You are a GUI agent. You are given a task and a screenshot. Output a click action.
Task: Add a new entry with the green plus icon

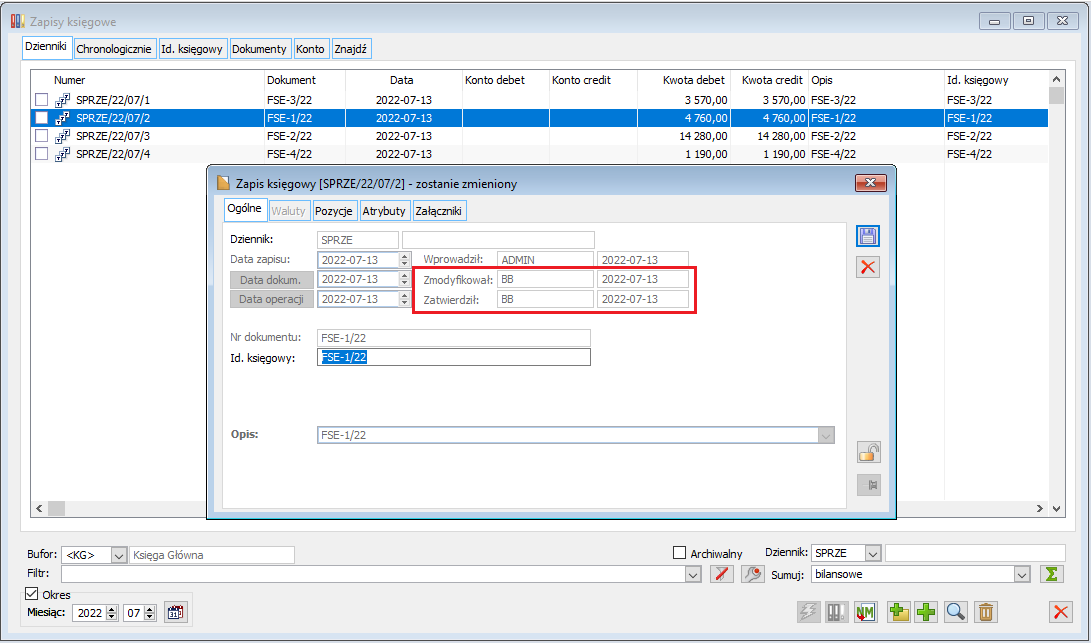[x=926, y=612]
